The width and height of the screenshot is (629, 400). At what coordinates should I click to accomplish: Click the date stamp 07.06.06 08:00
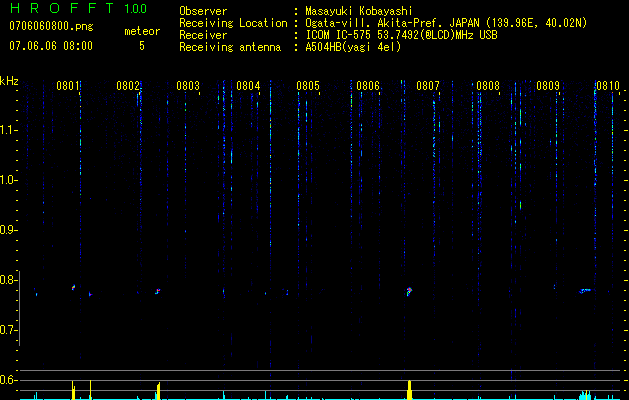point(51,46)
